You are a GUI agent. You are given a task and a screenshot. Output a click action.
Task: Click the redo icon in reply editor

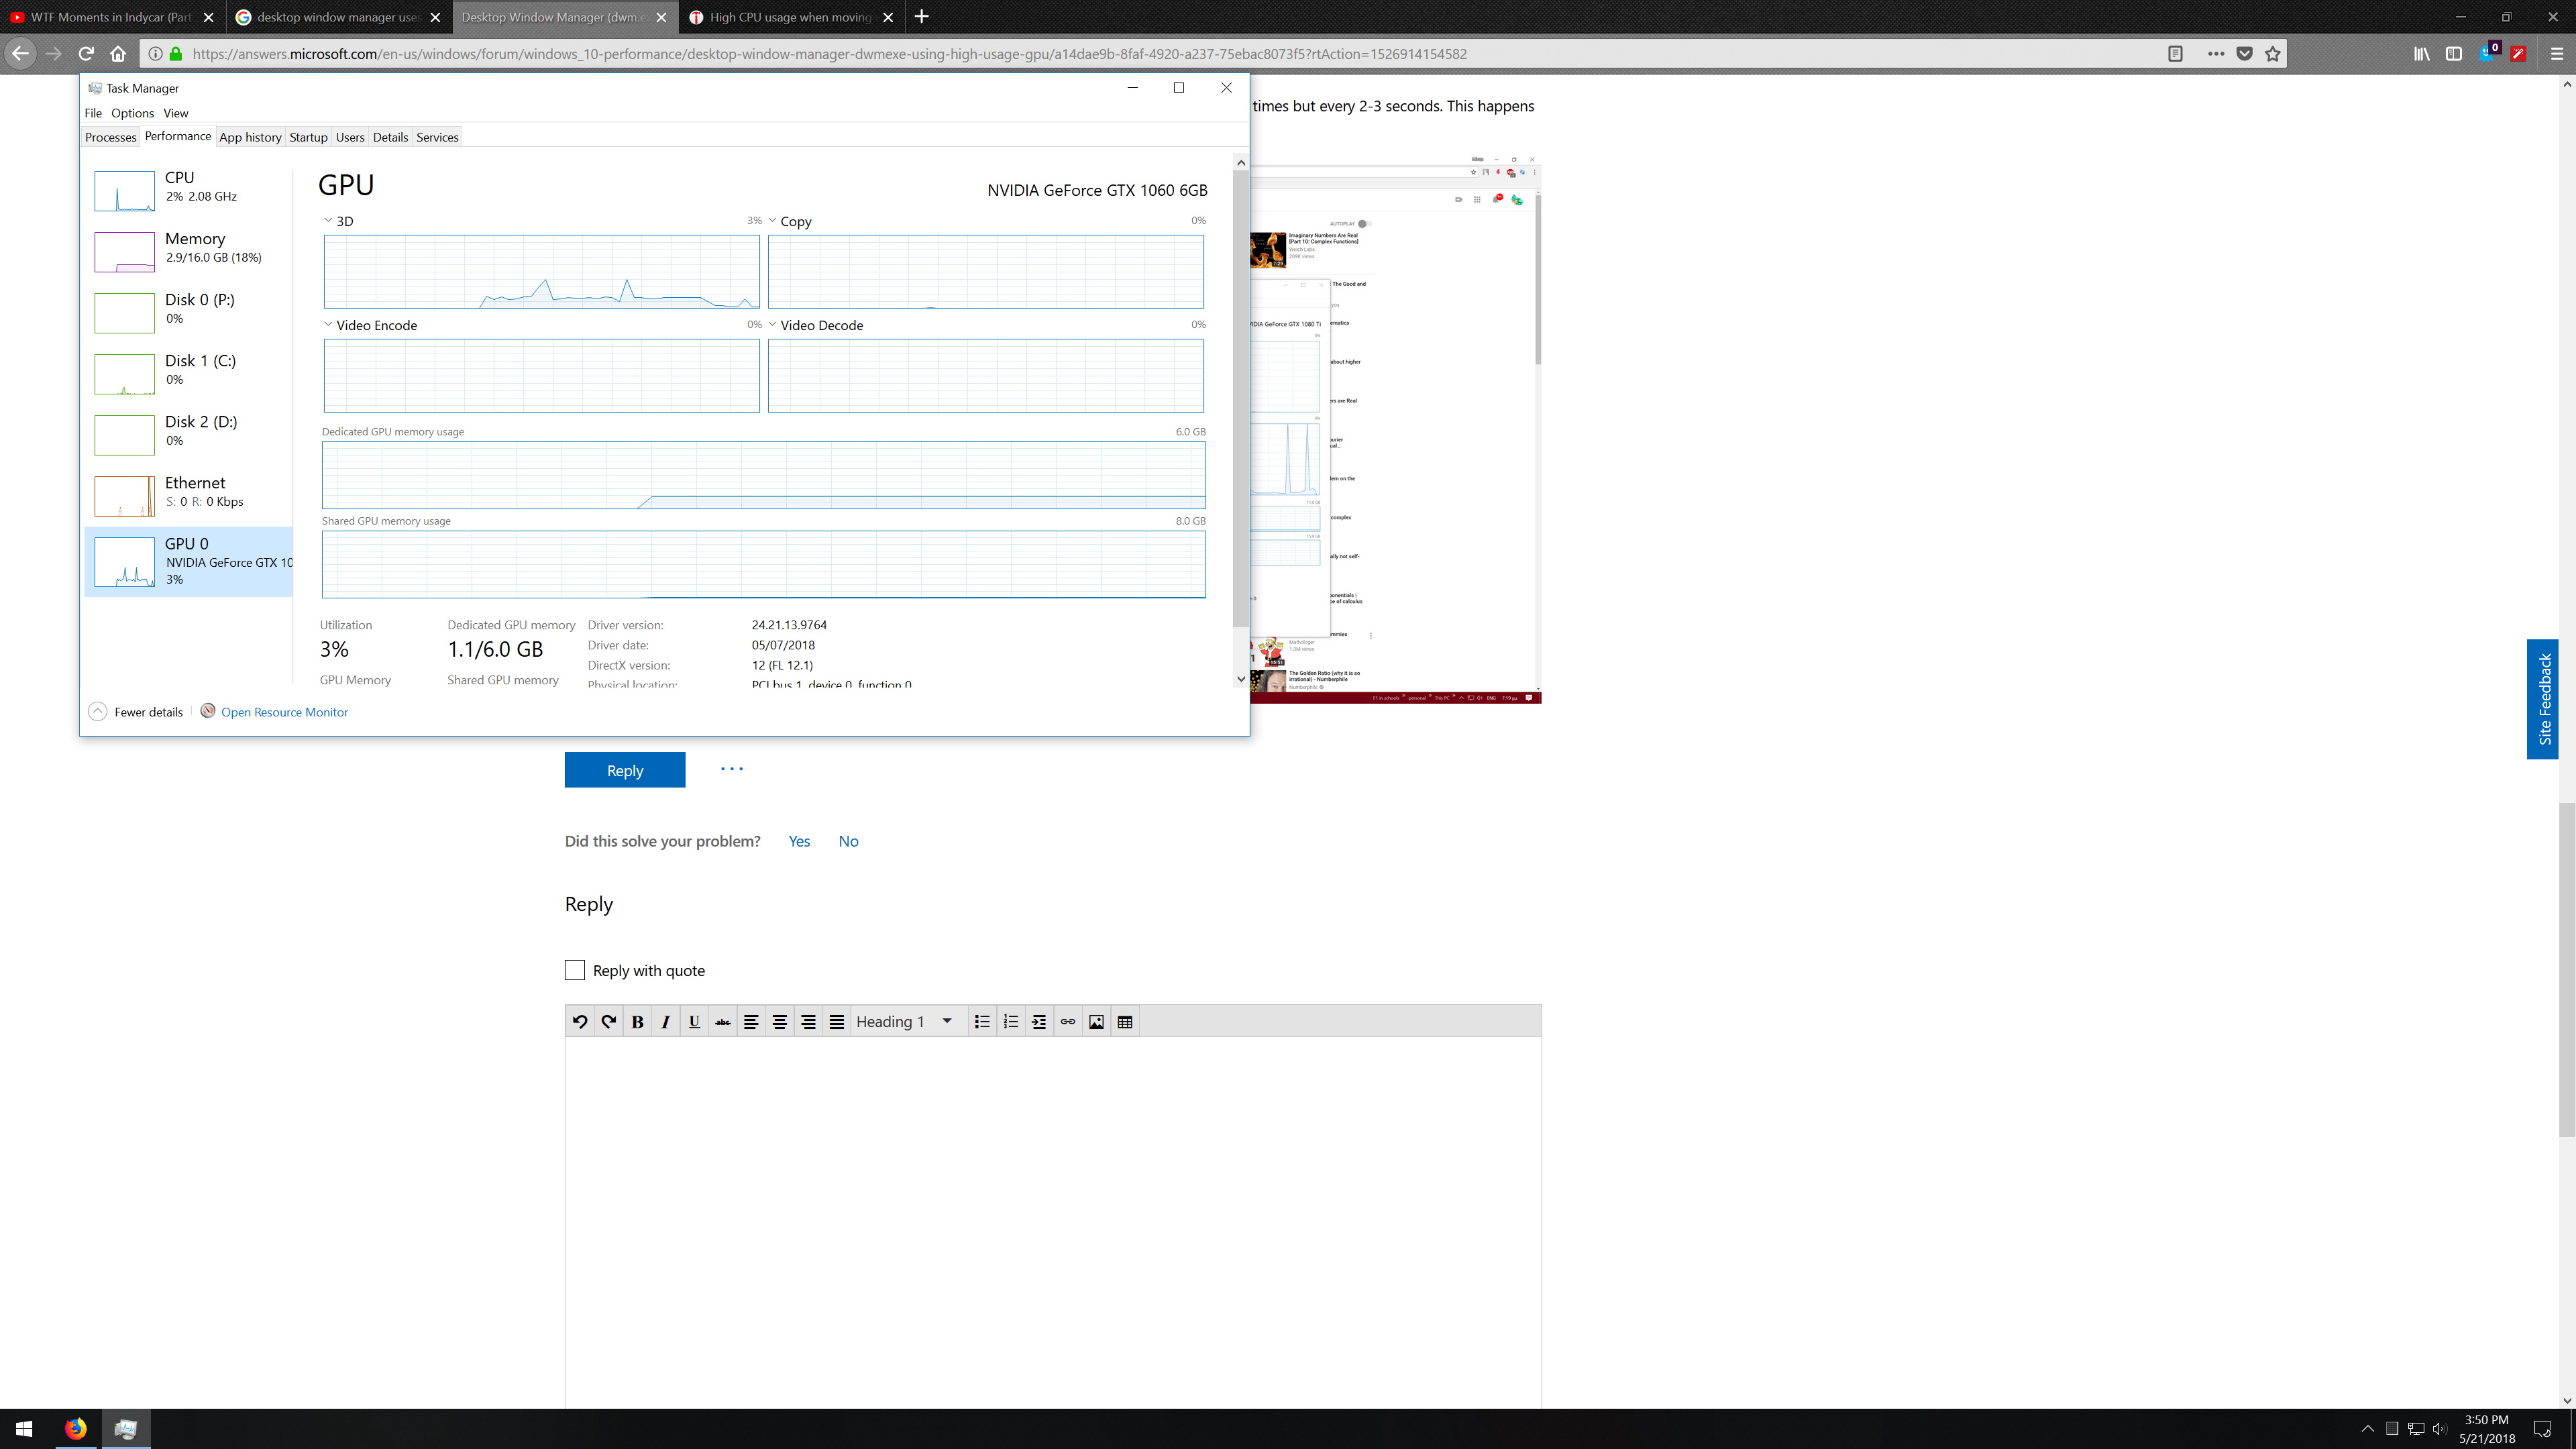608,1021
